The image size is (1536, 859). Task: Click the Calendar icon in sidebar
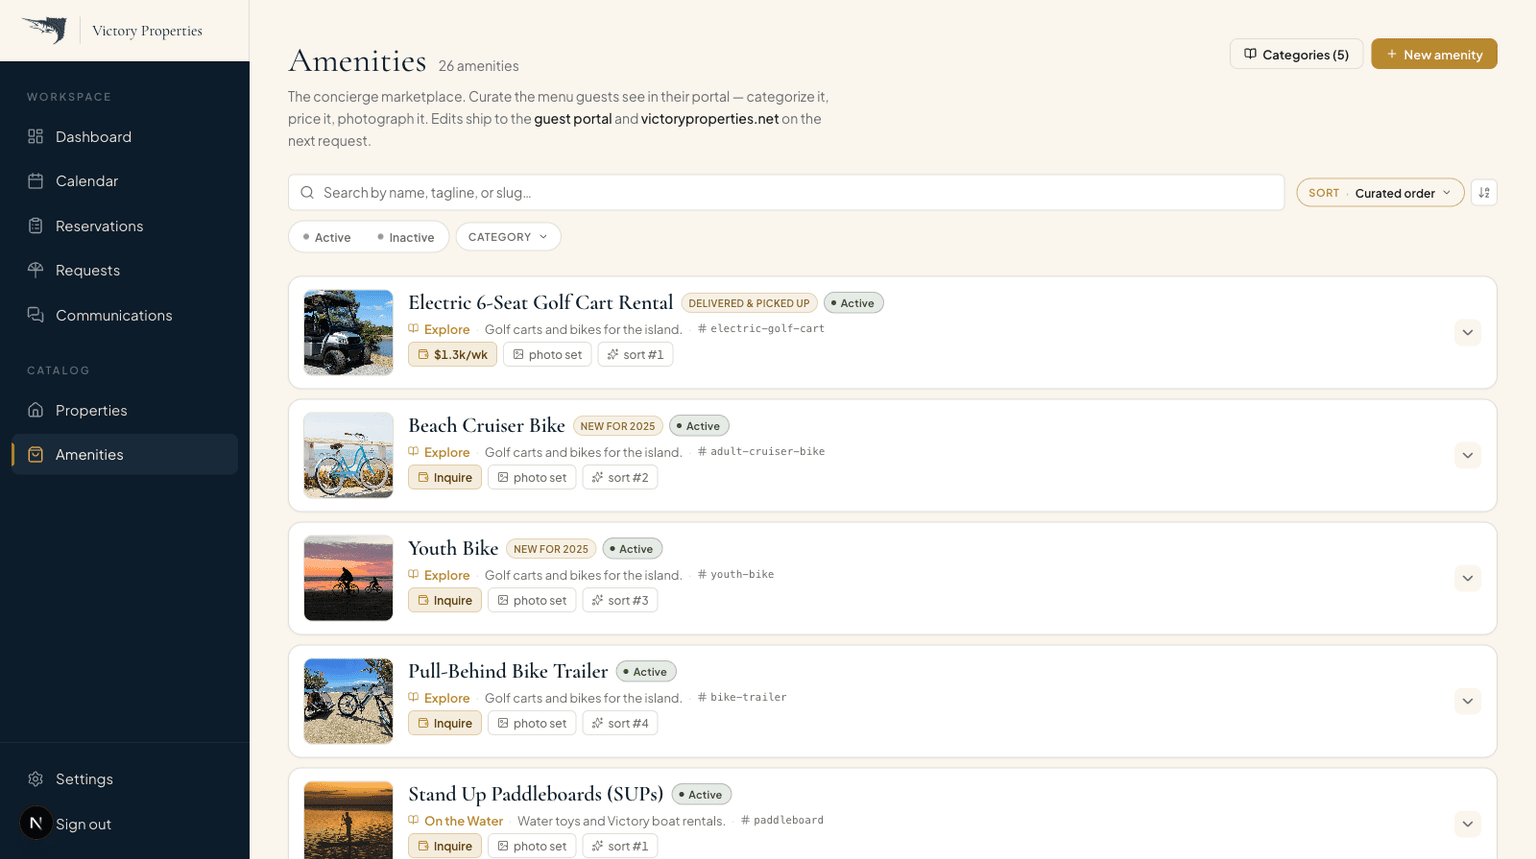coord(36,181)
